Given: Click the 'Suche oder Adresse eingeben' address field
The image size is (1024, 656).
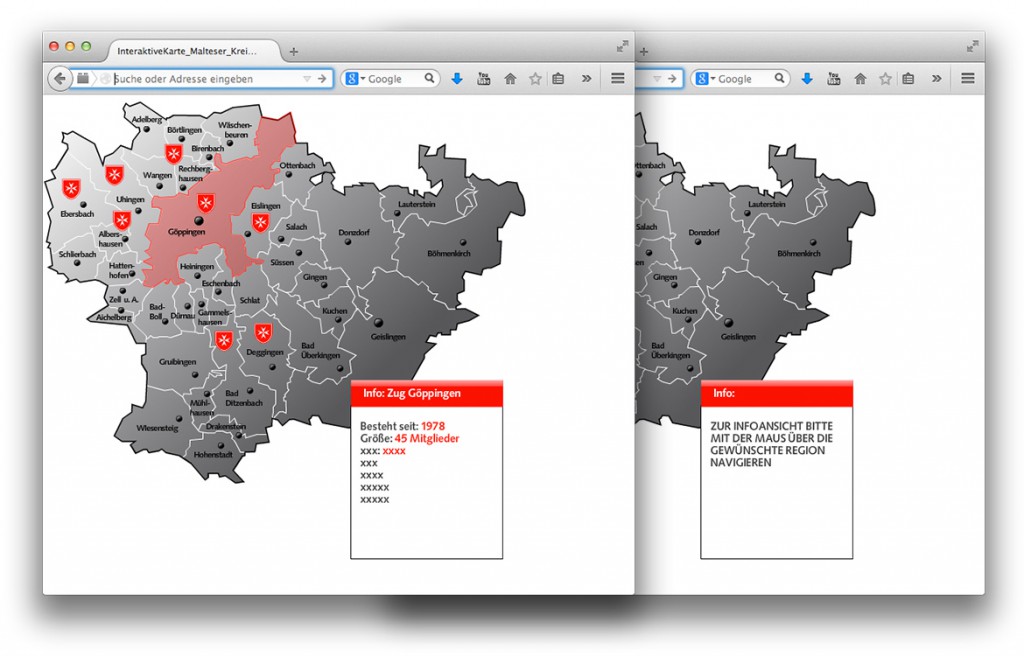Looking at the screenshot, I should (x=200, y=79).
